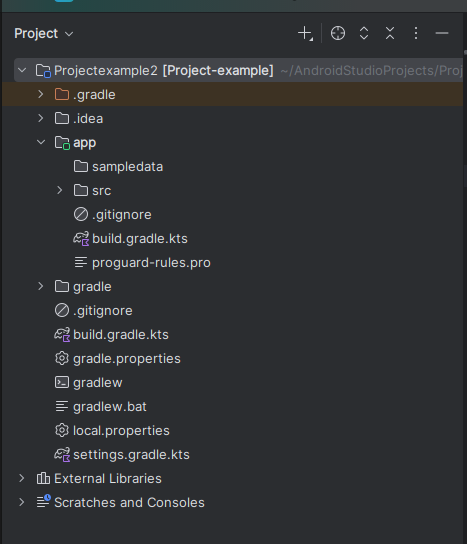This screenshot has height=544, width=467.
Task: Click the sampledata folder icon
Action: point(81,166)
